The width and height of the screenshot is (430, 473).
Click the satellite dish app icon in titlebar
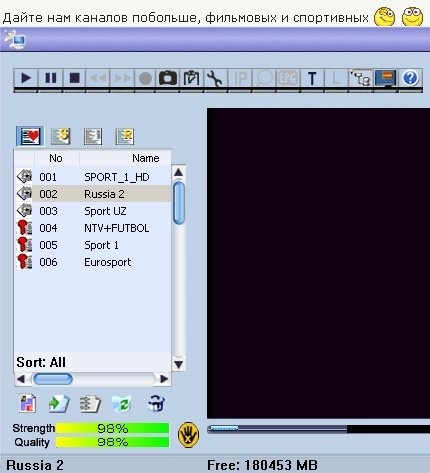[14, 40]
